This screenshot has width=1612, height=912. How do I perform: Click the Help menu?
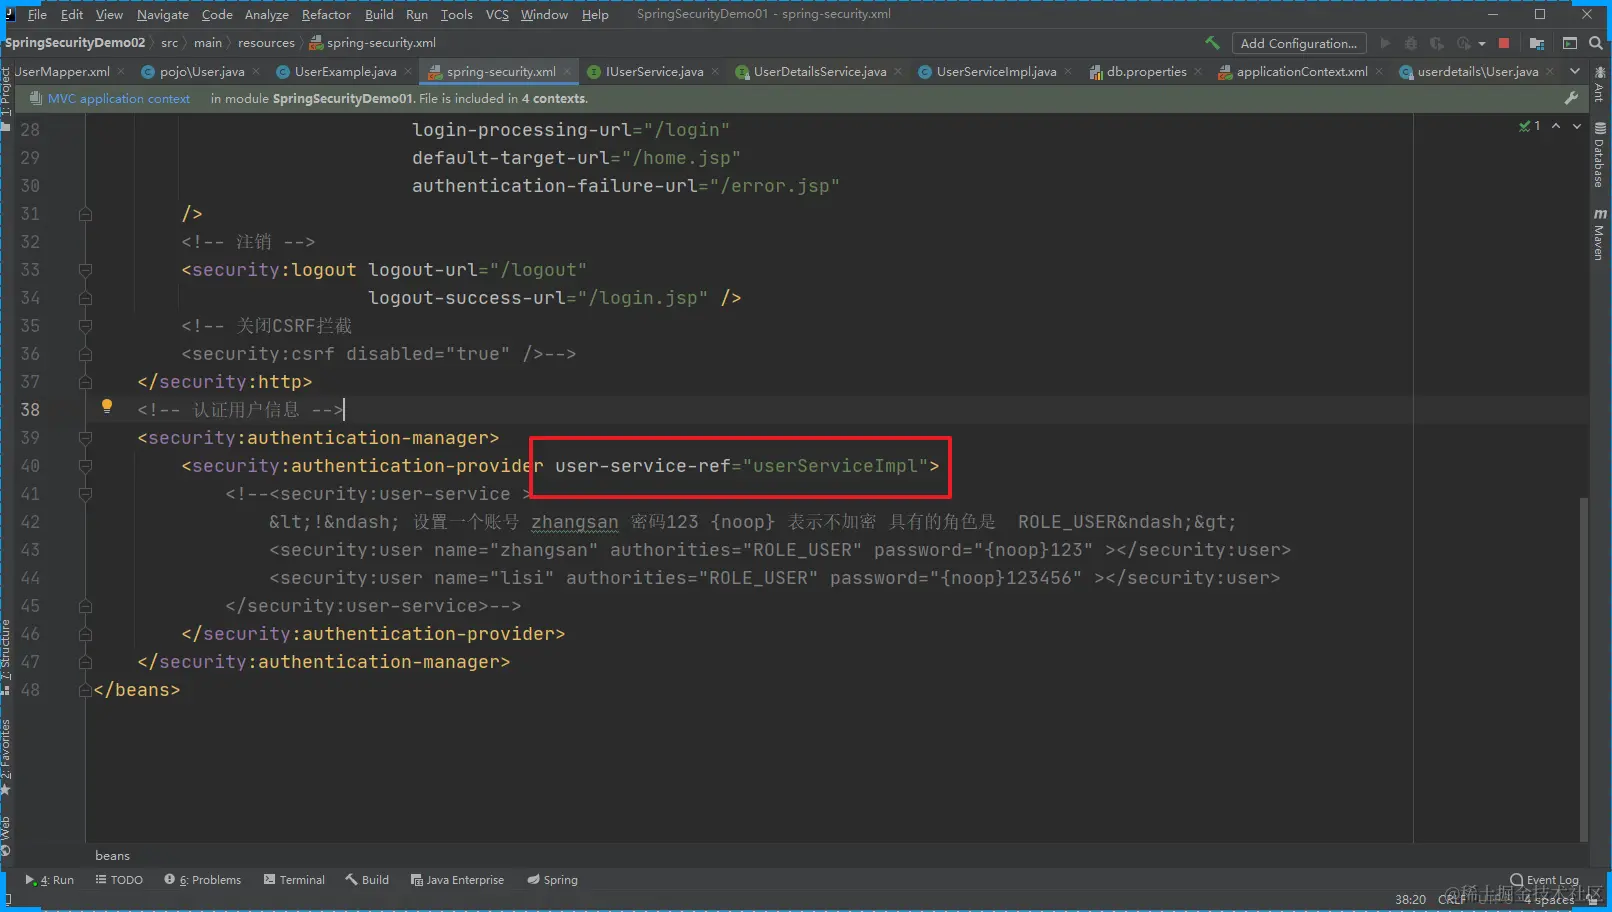click(595, 14)
